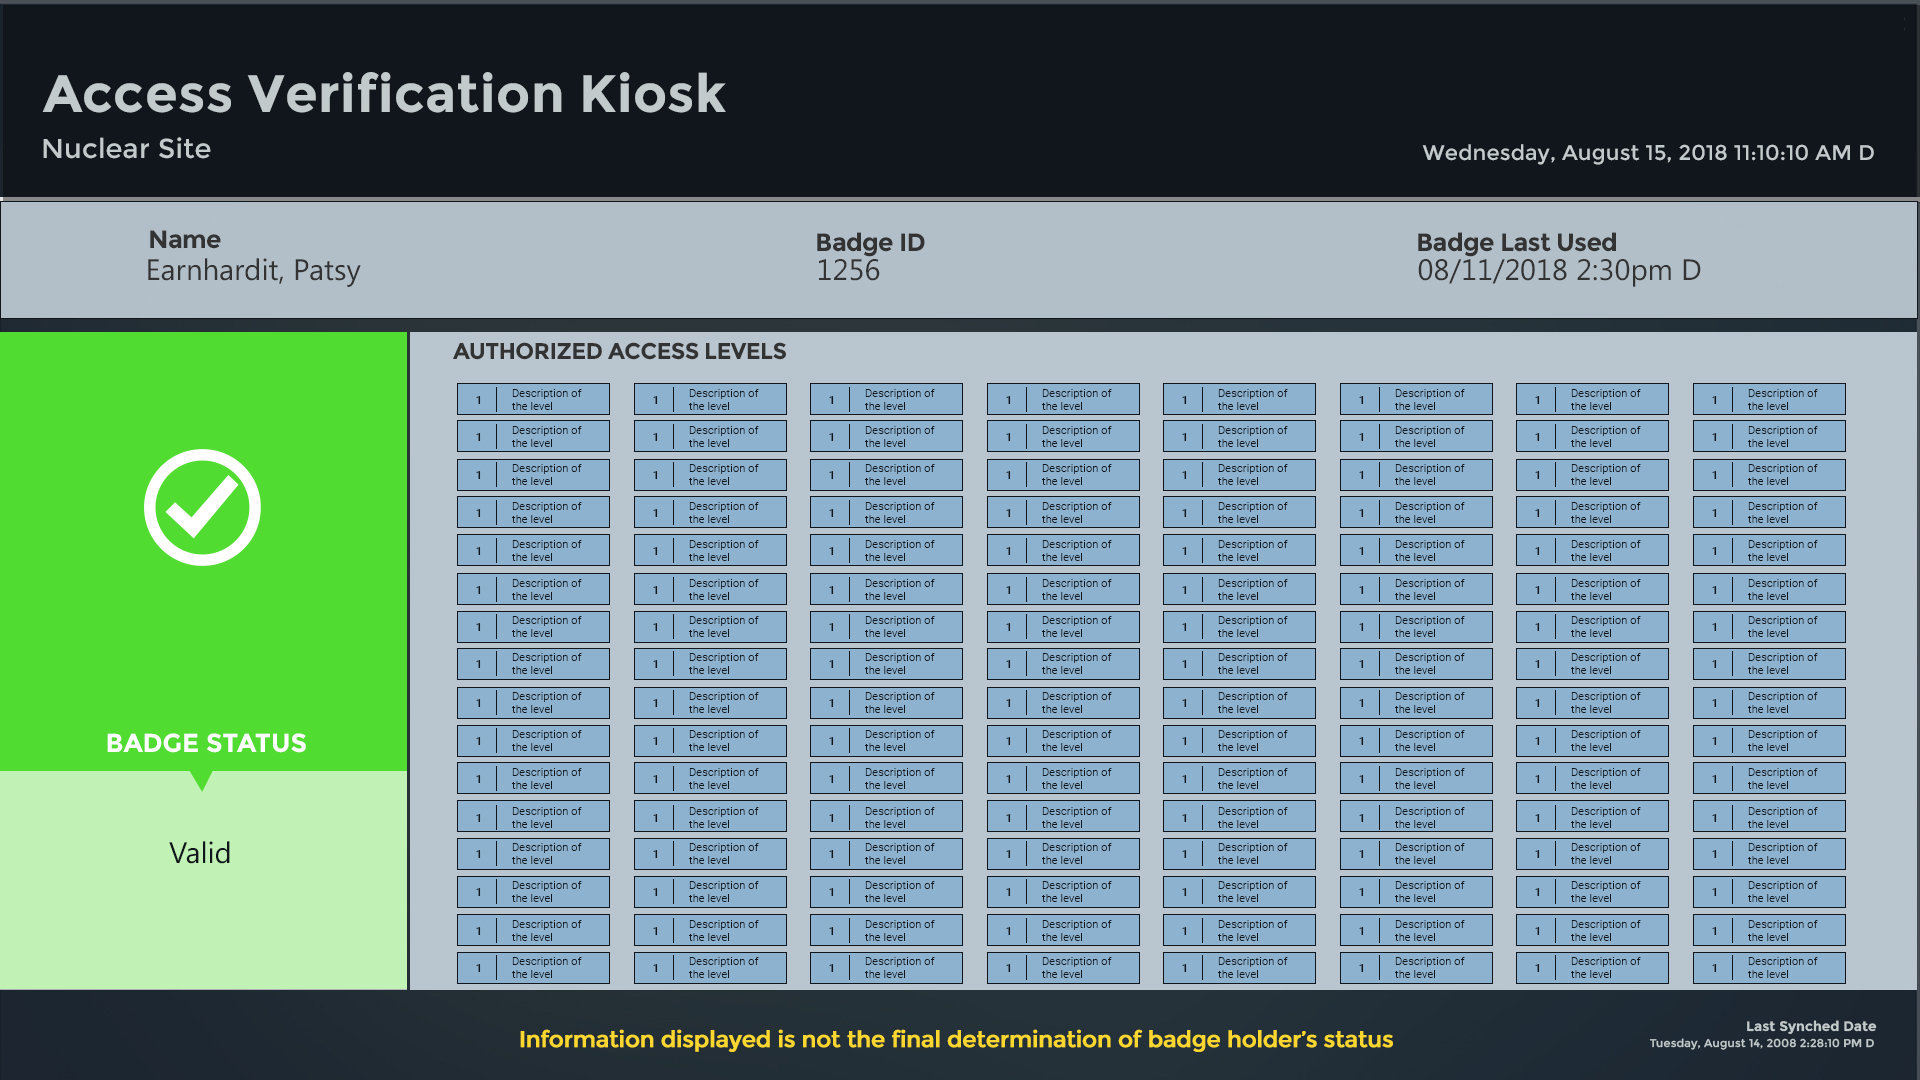Click the Last Synched Date label
Screen dimensions: 1920x1080
point(1810,1026)
